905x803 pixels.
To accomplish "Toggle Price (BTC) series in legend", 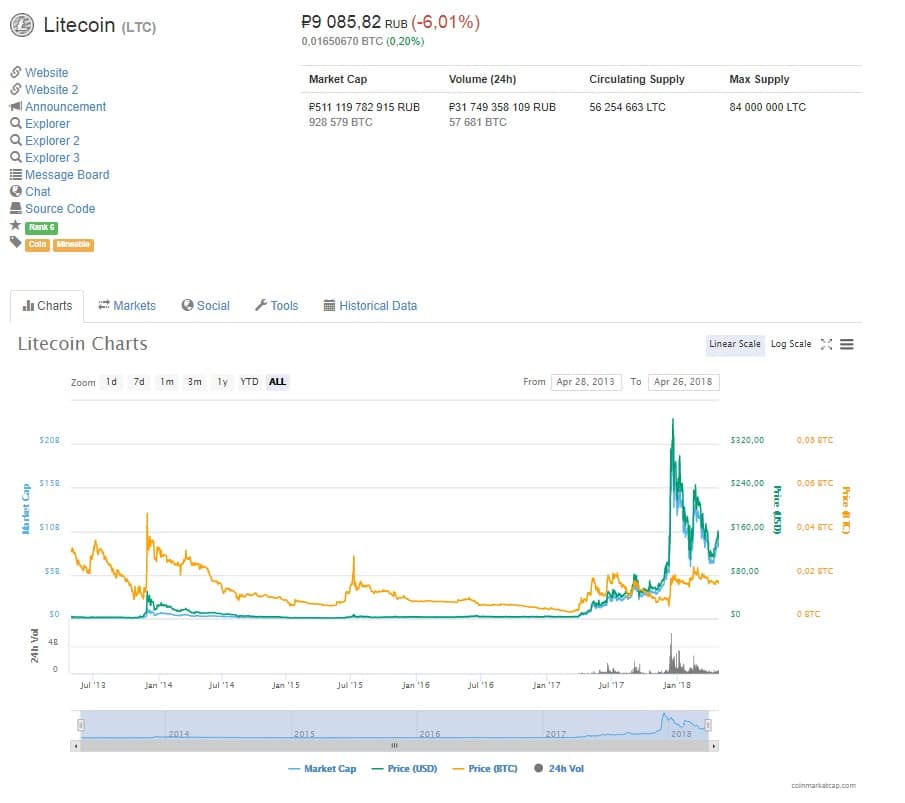I will [485, 769].
